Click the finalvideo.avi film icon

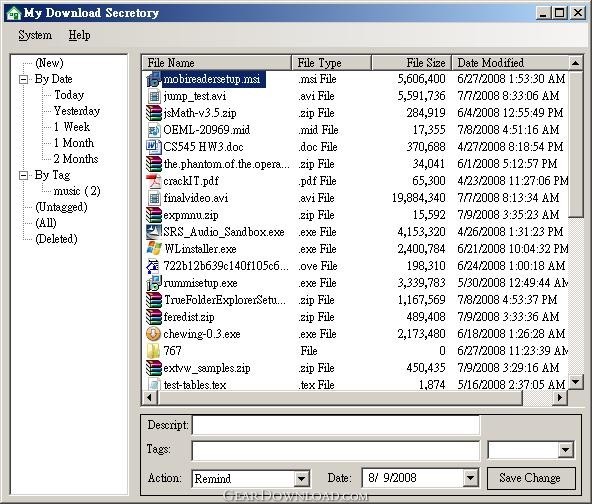(x=154, y=198)
